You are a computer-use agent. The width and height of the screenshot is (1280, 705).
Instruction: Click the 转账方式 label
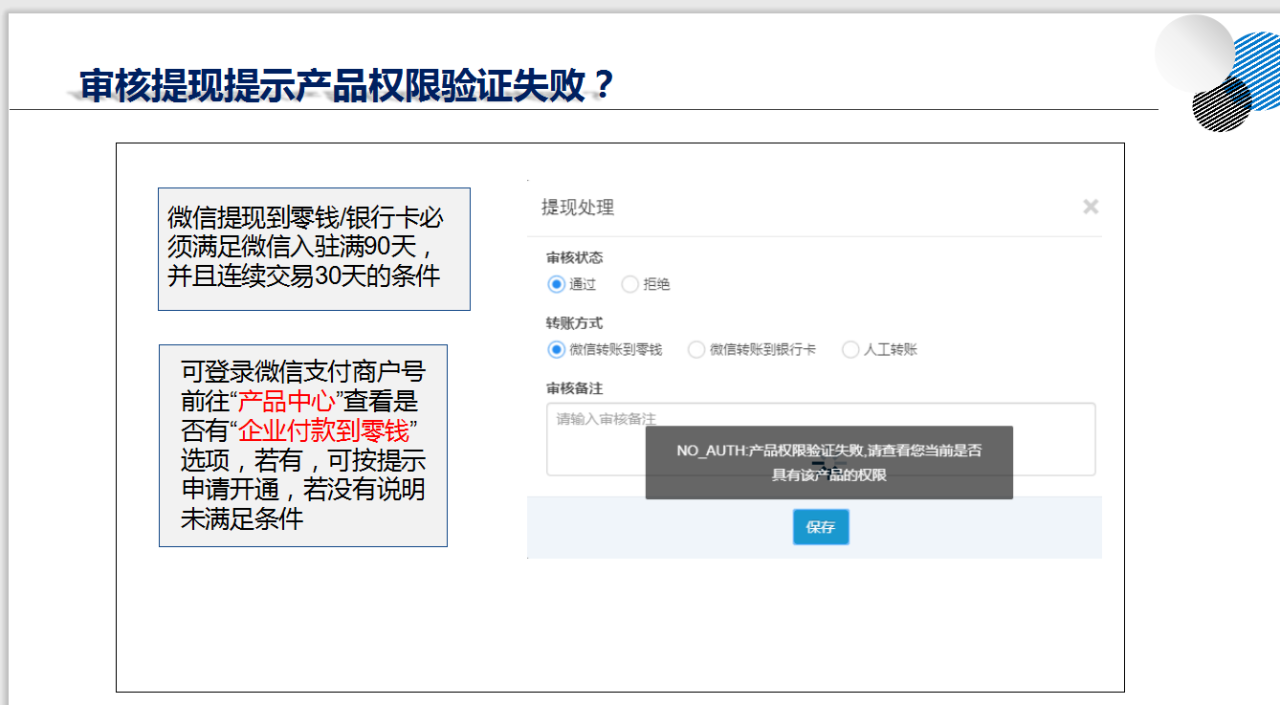click(574, 323)
